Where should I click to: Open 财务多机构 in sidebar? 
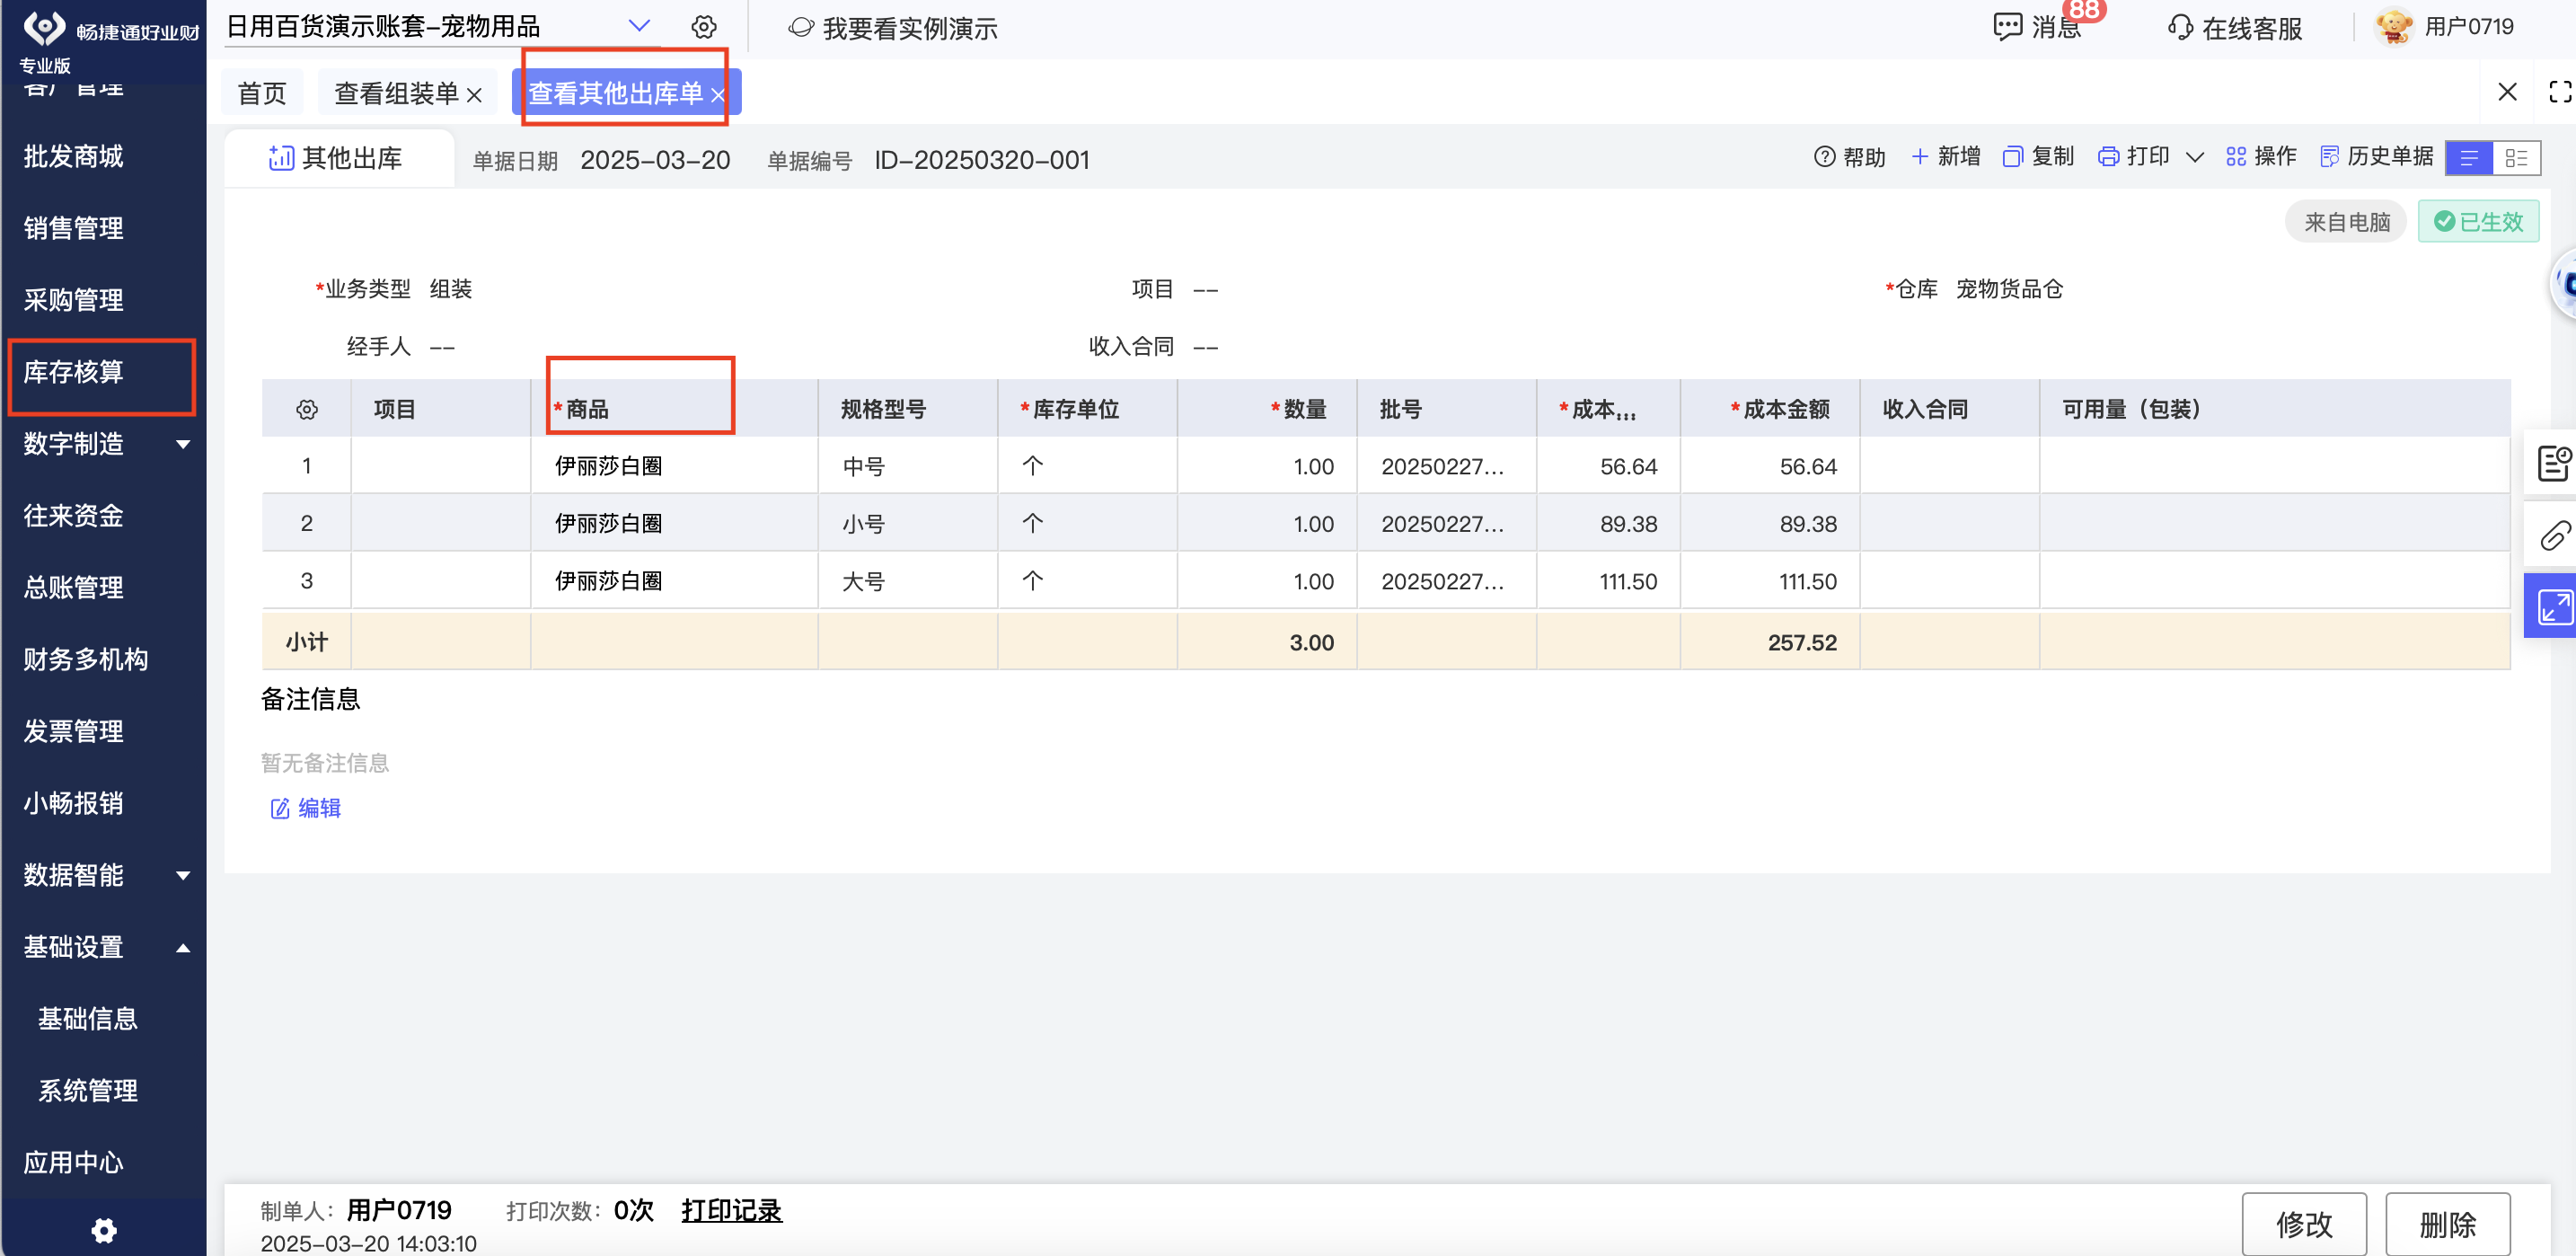[x=86, y=660]
